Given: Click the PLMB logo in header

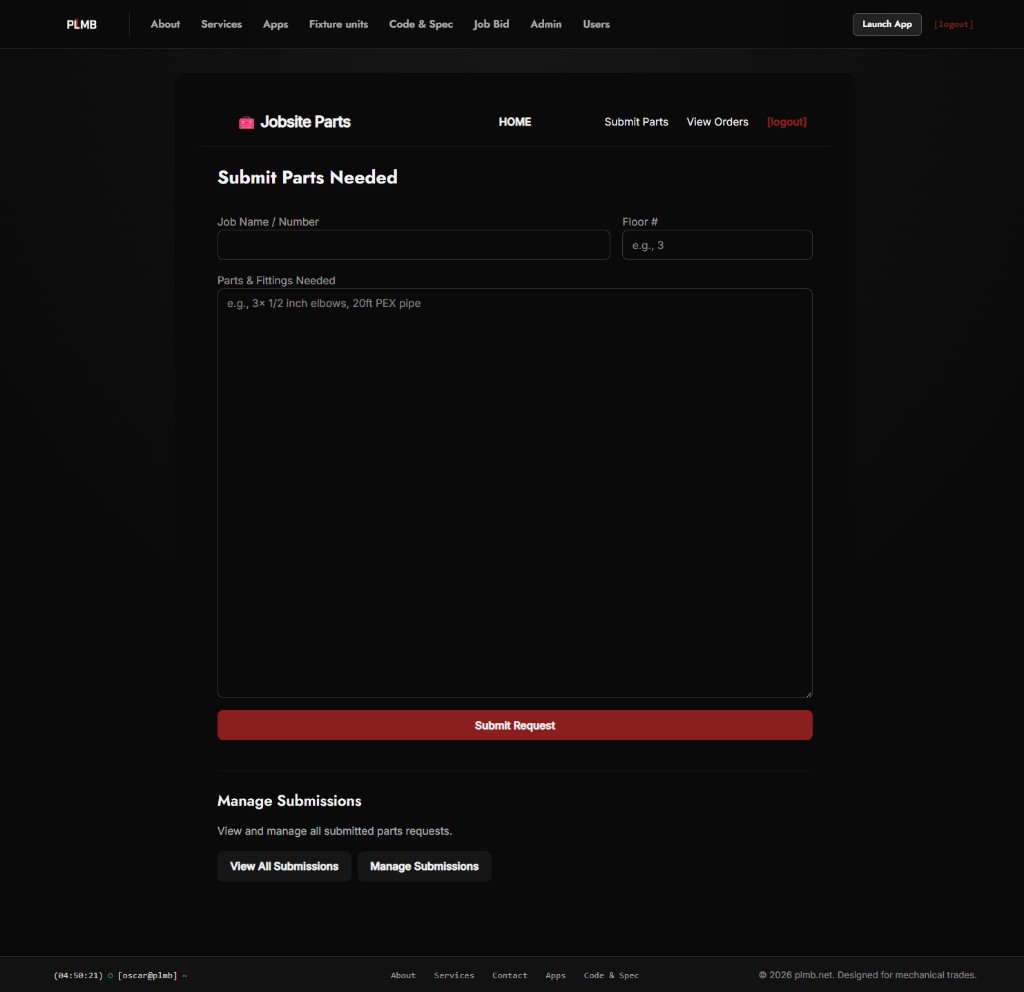Looking at the screenshot, I should pyautogui.click(x=82, y=24).
